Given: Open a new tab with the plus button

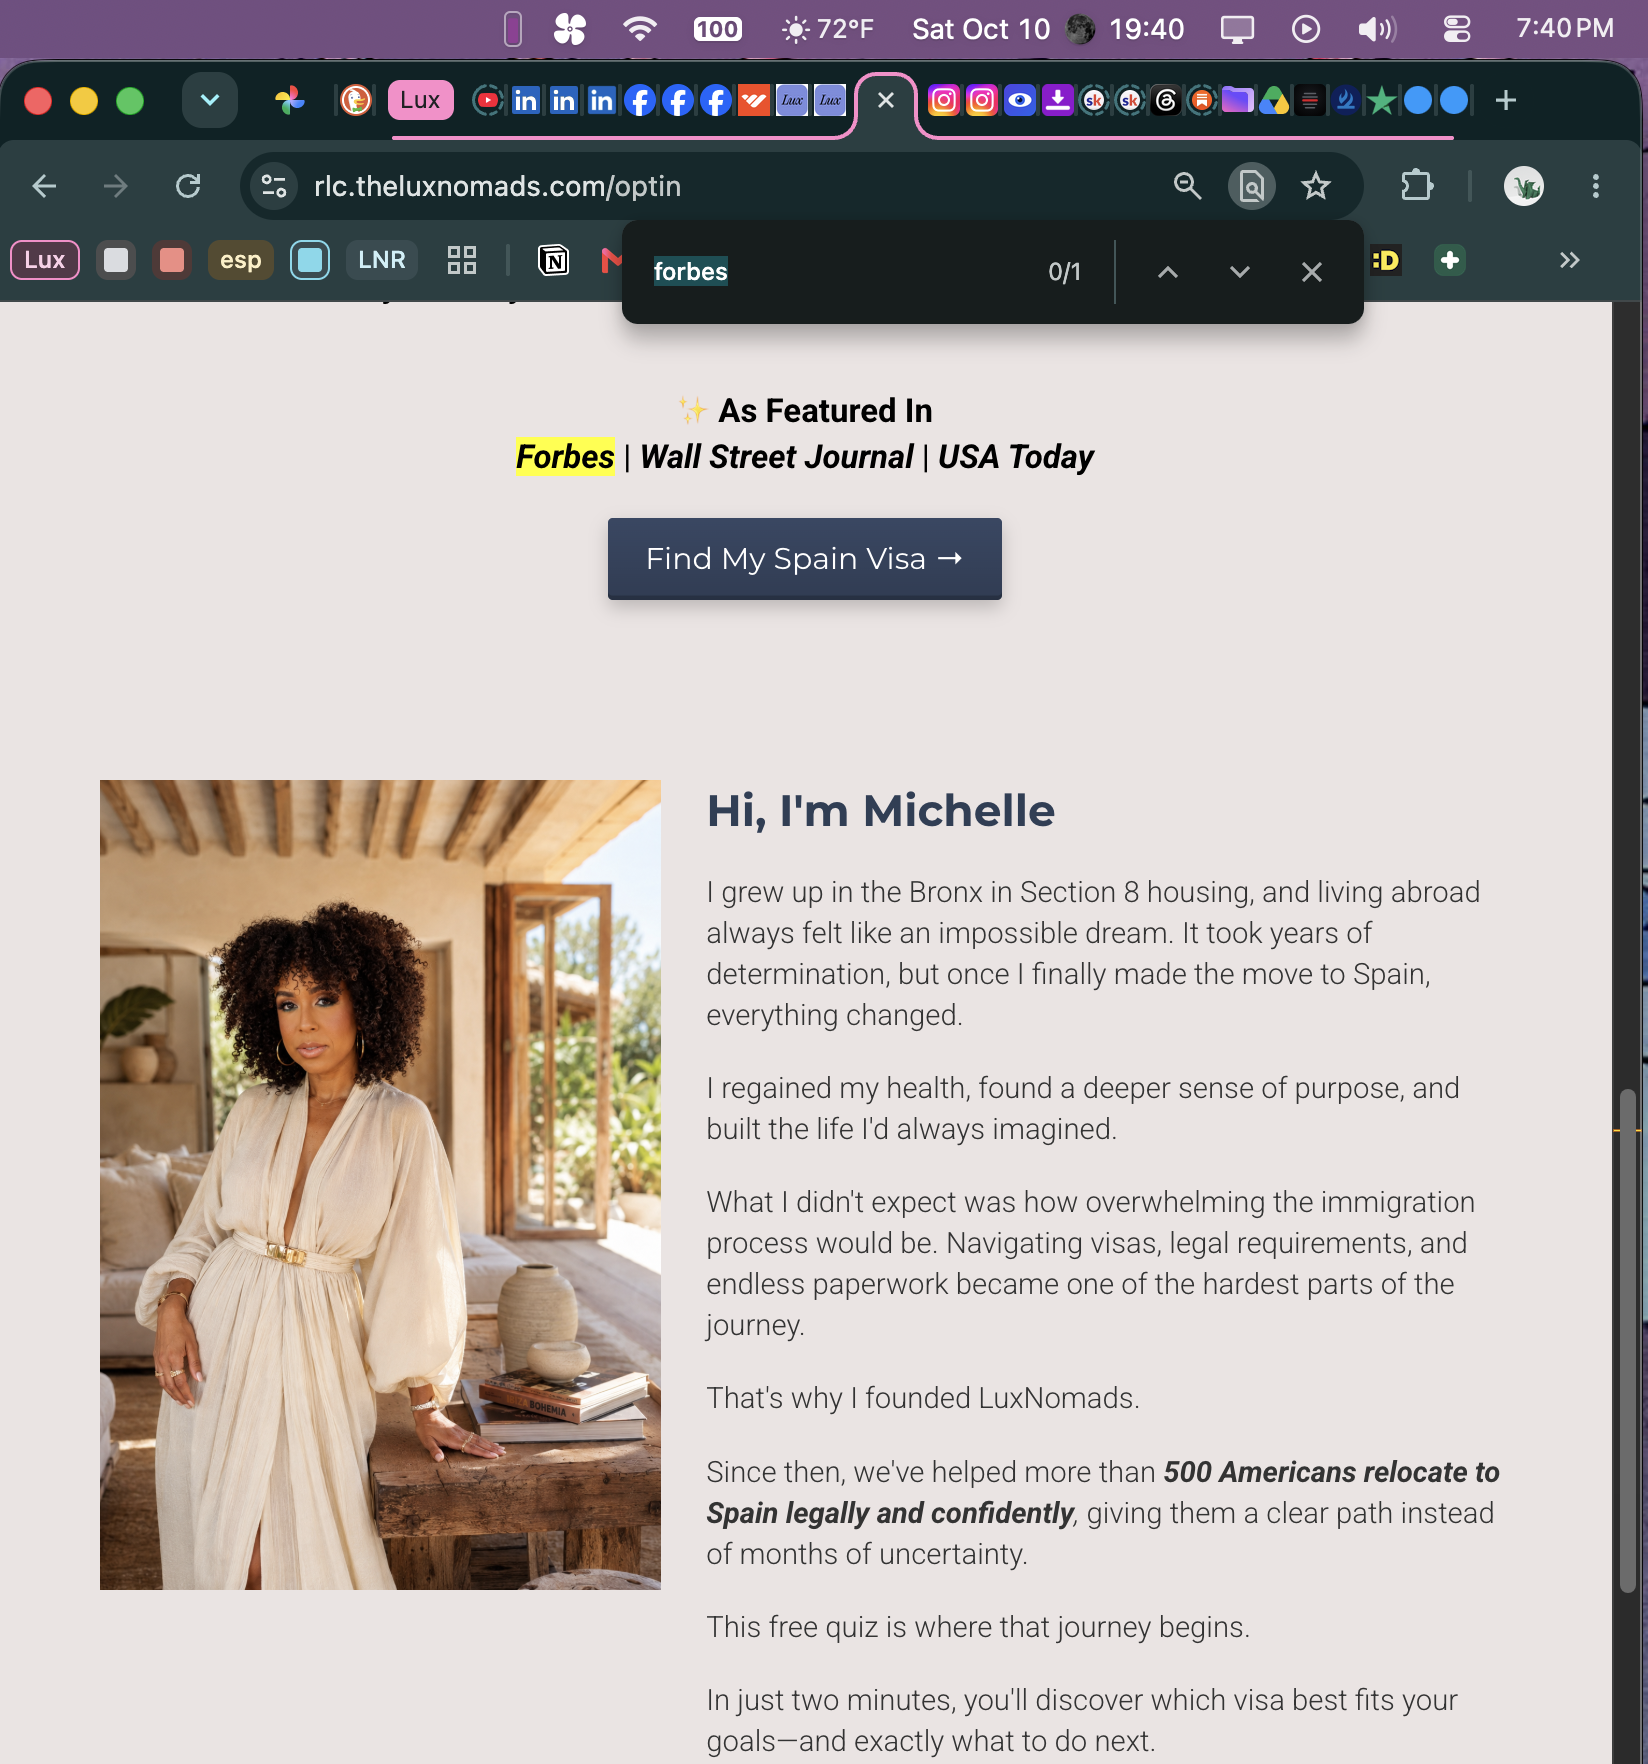Looking at the screenshot, I should tap(1506, 100).
